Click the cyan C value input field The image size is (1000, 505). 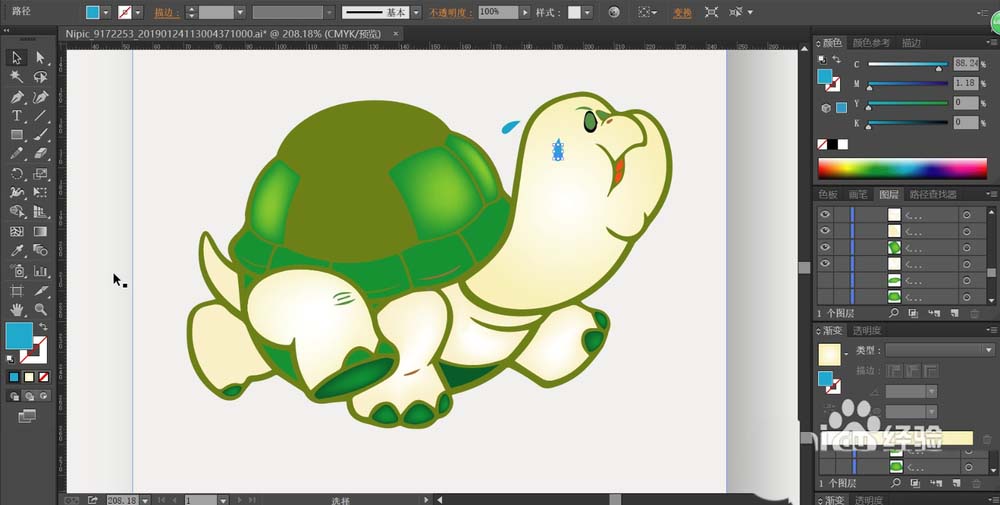964,63
